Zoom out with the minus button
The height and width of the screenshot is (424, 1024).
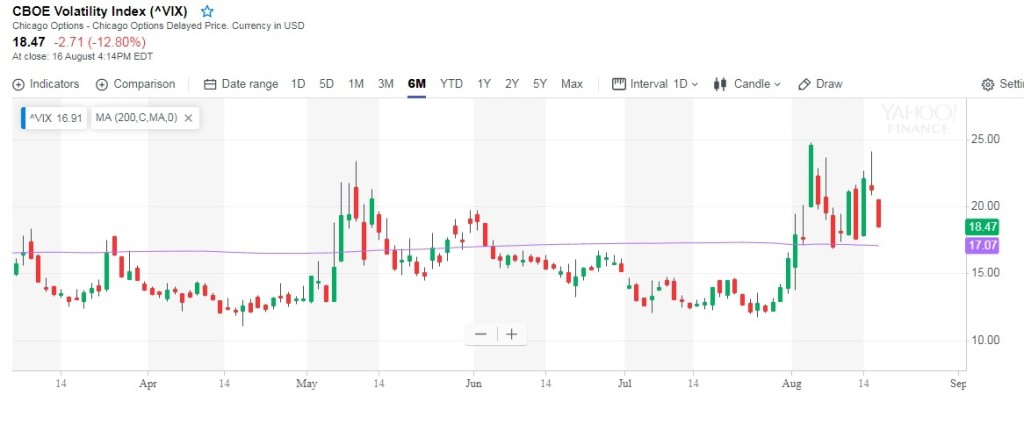point(481,334)
